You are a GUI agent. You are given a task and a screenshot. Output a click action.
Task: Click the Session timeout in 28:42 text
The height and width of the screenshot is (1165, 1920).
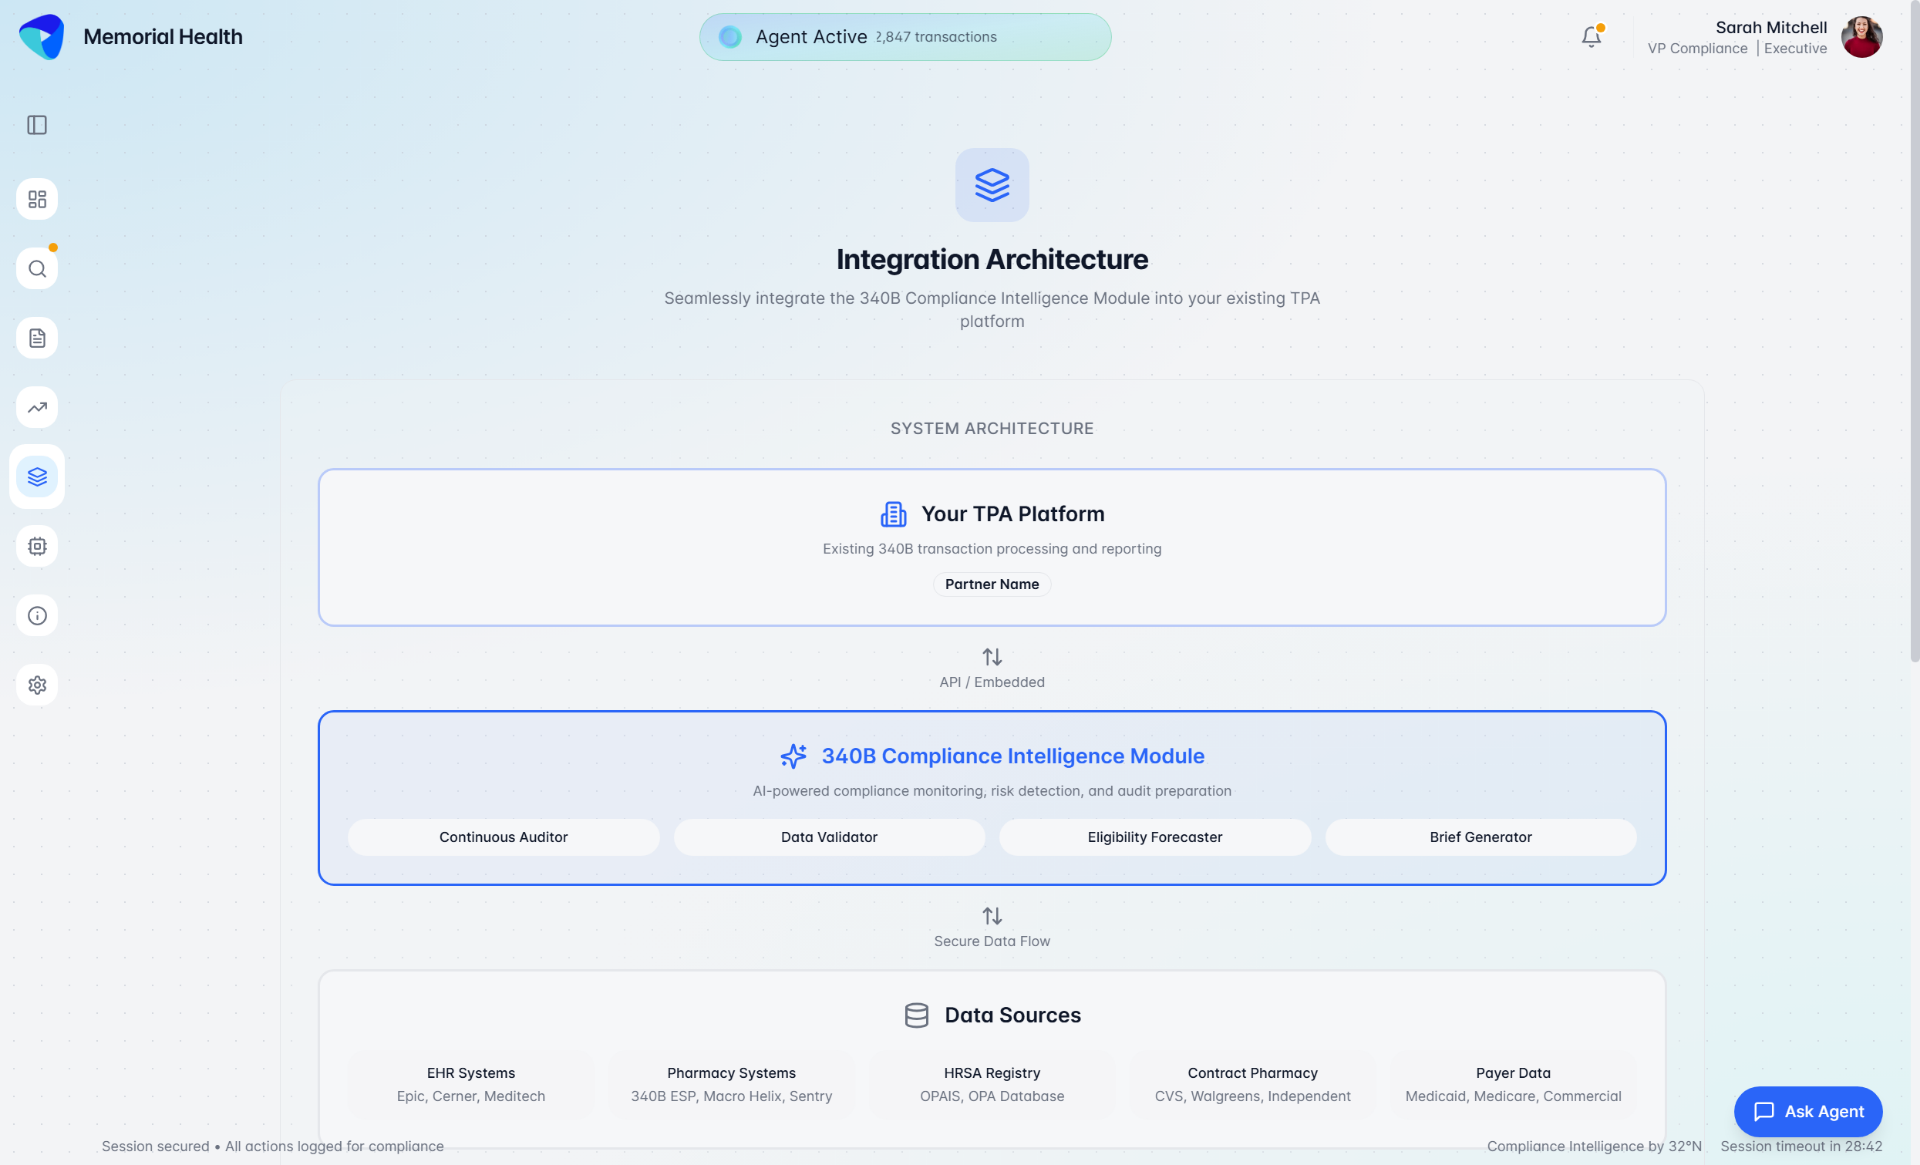1801,1146
